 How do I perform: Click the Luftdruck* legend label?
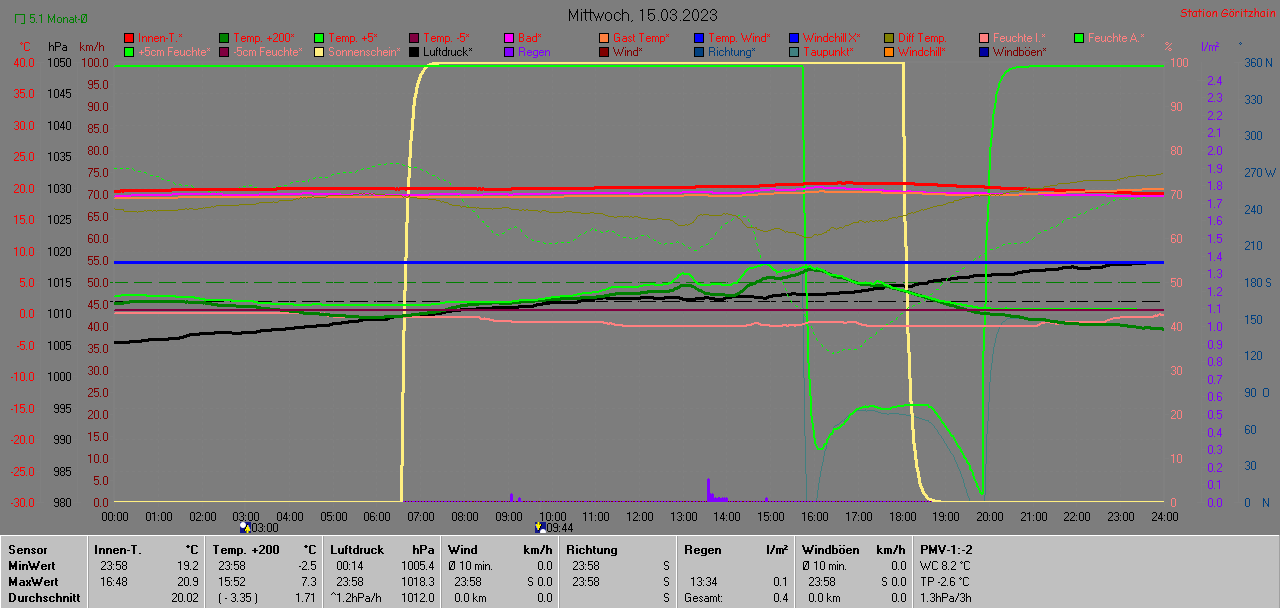[447, 52]
